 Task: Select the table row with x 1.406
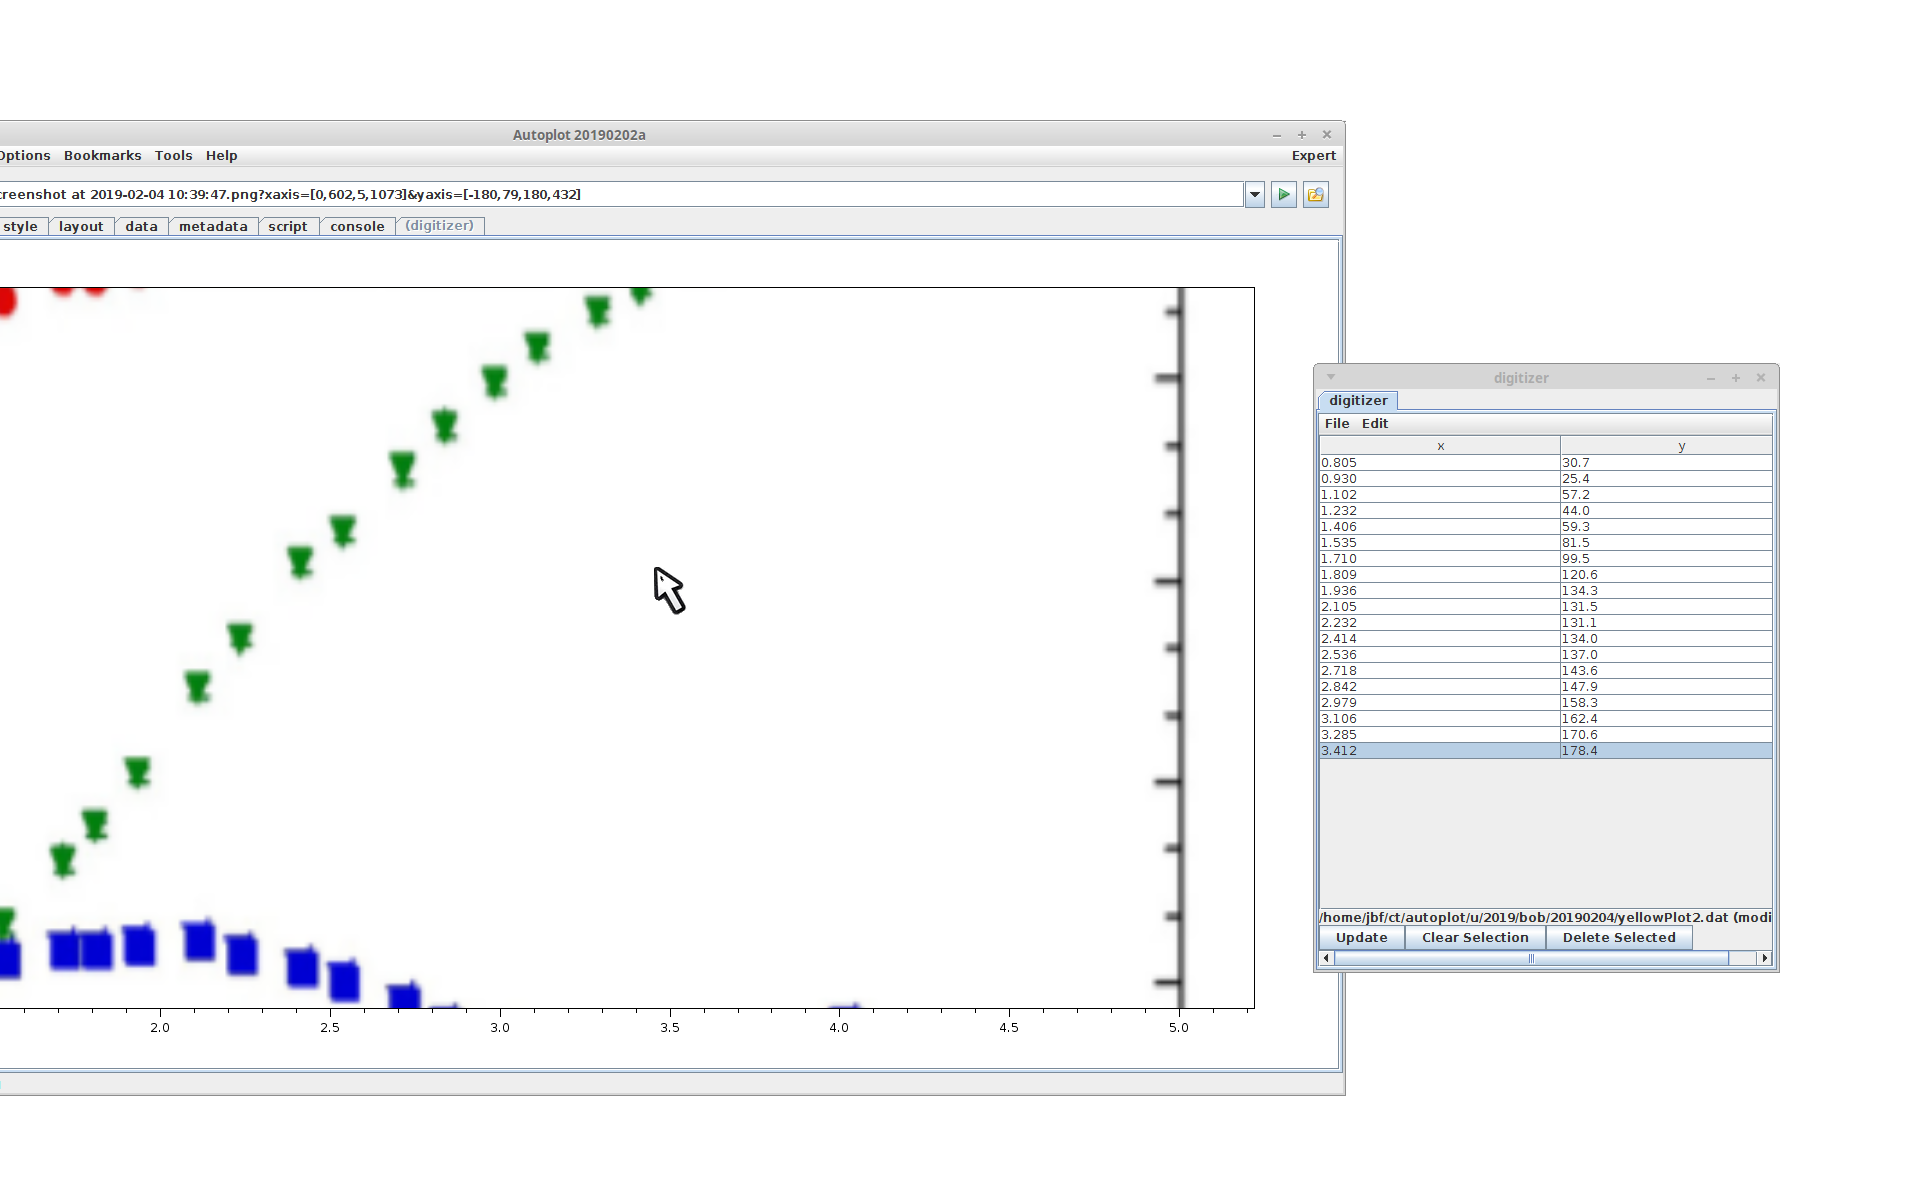click(1546, 527)
